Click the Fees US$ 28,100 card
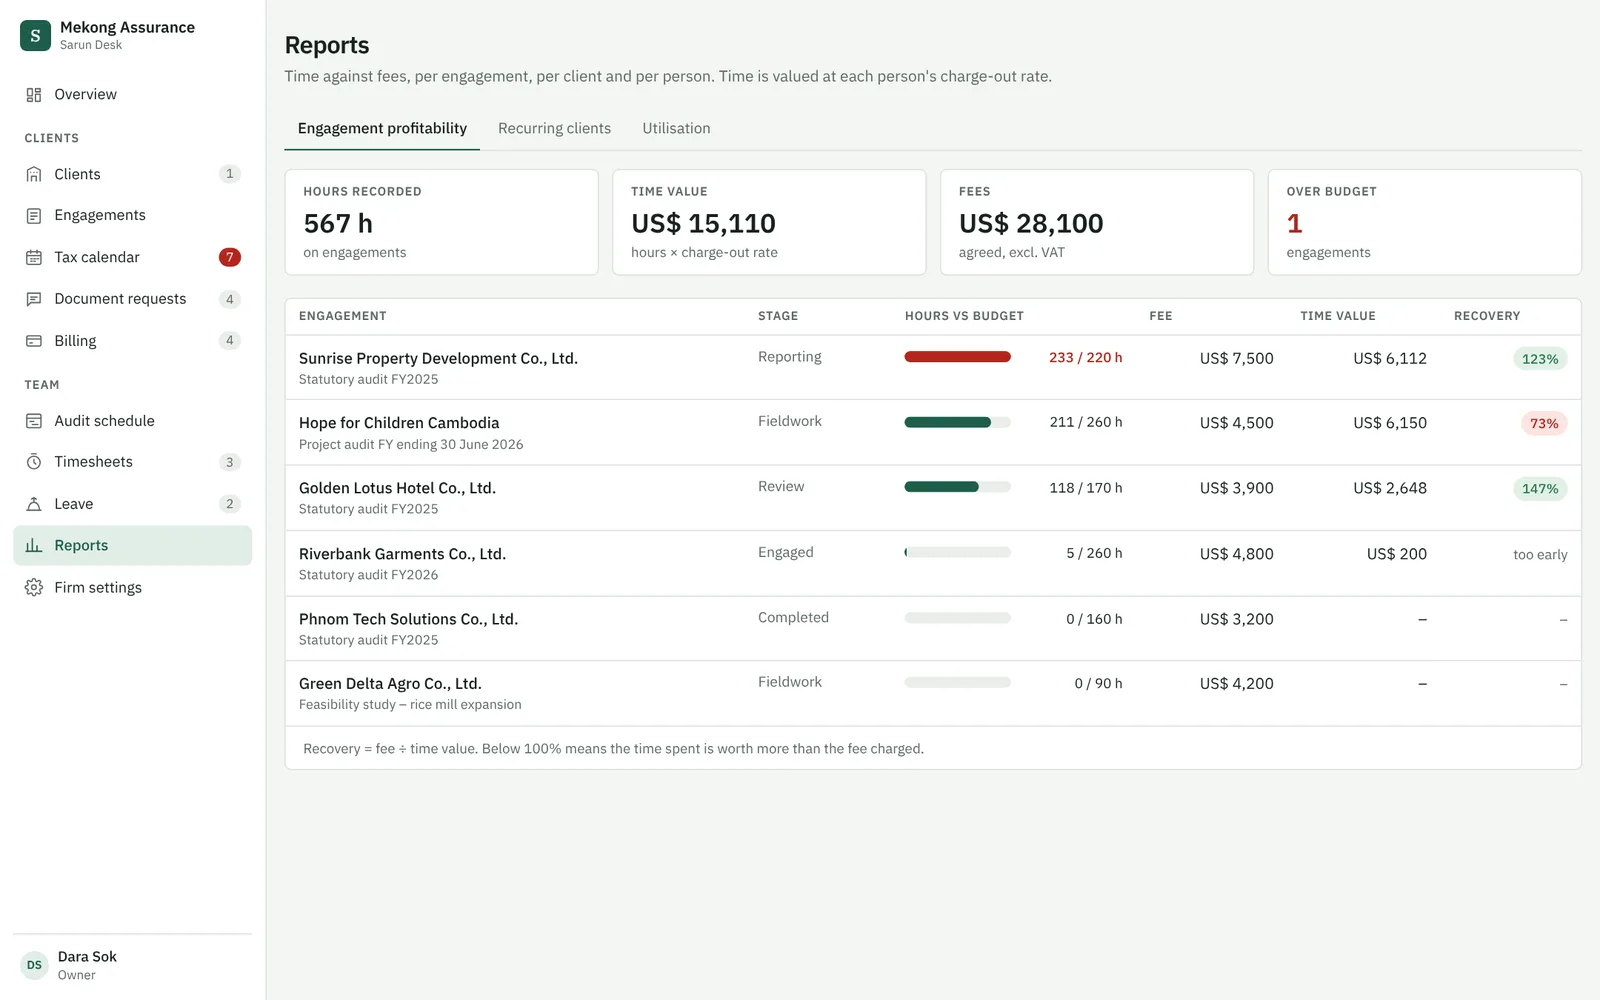The height and width of the screenshot is (1000, 1600). 1097,222
